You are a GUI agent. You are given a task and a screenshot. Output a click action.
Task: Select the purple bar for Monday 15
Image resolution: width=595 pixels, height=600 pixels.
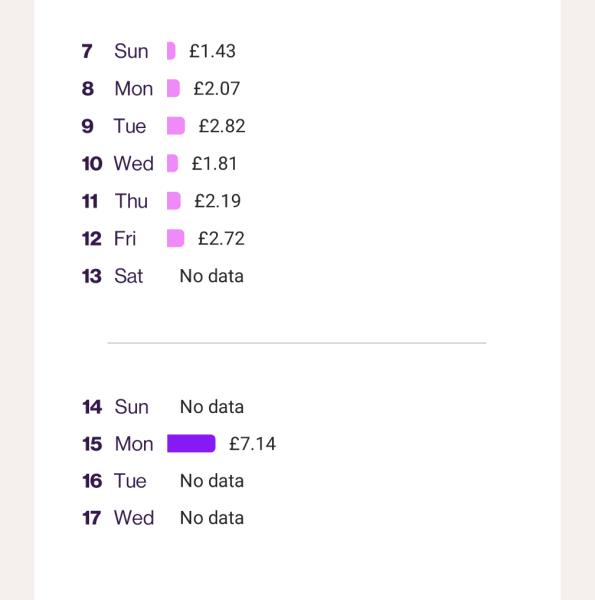[191, 443]
